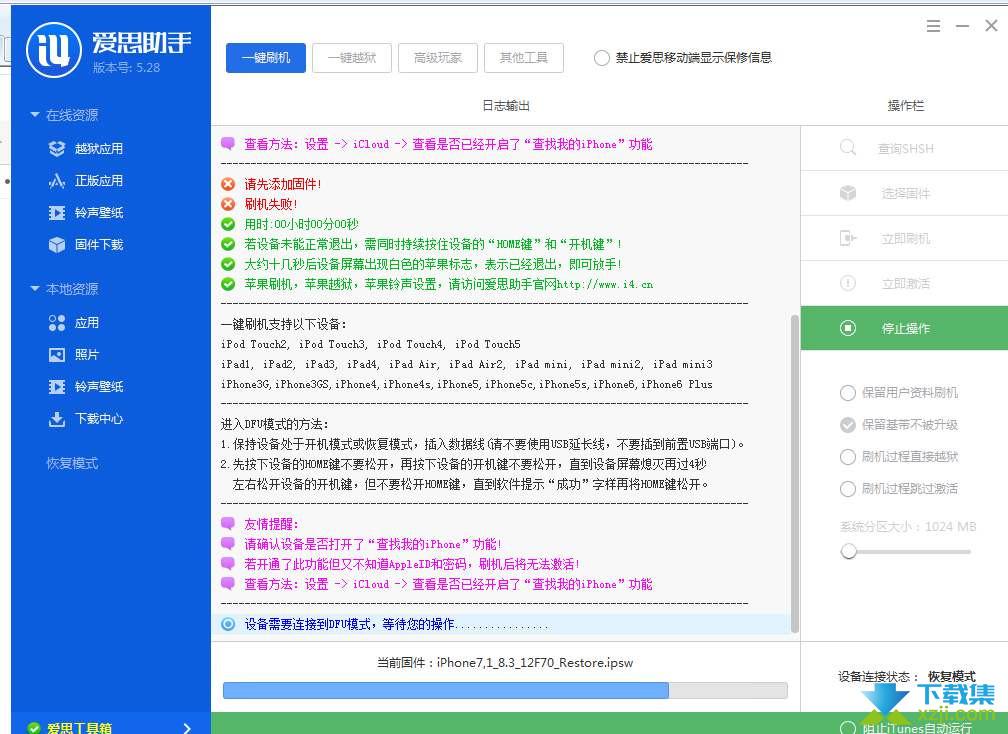Click the 铃声壁纸 icon under 在线资源
Screen dimensions: 1008x734
pyautogui.click(x=57, y=213)
